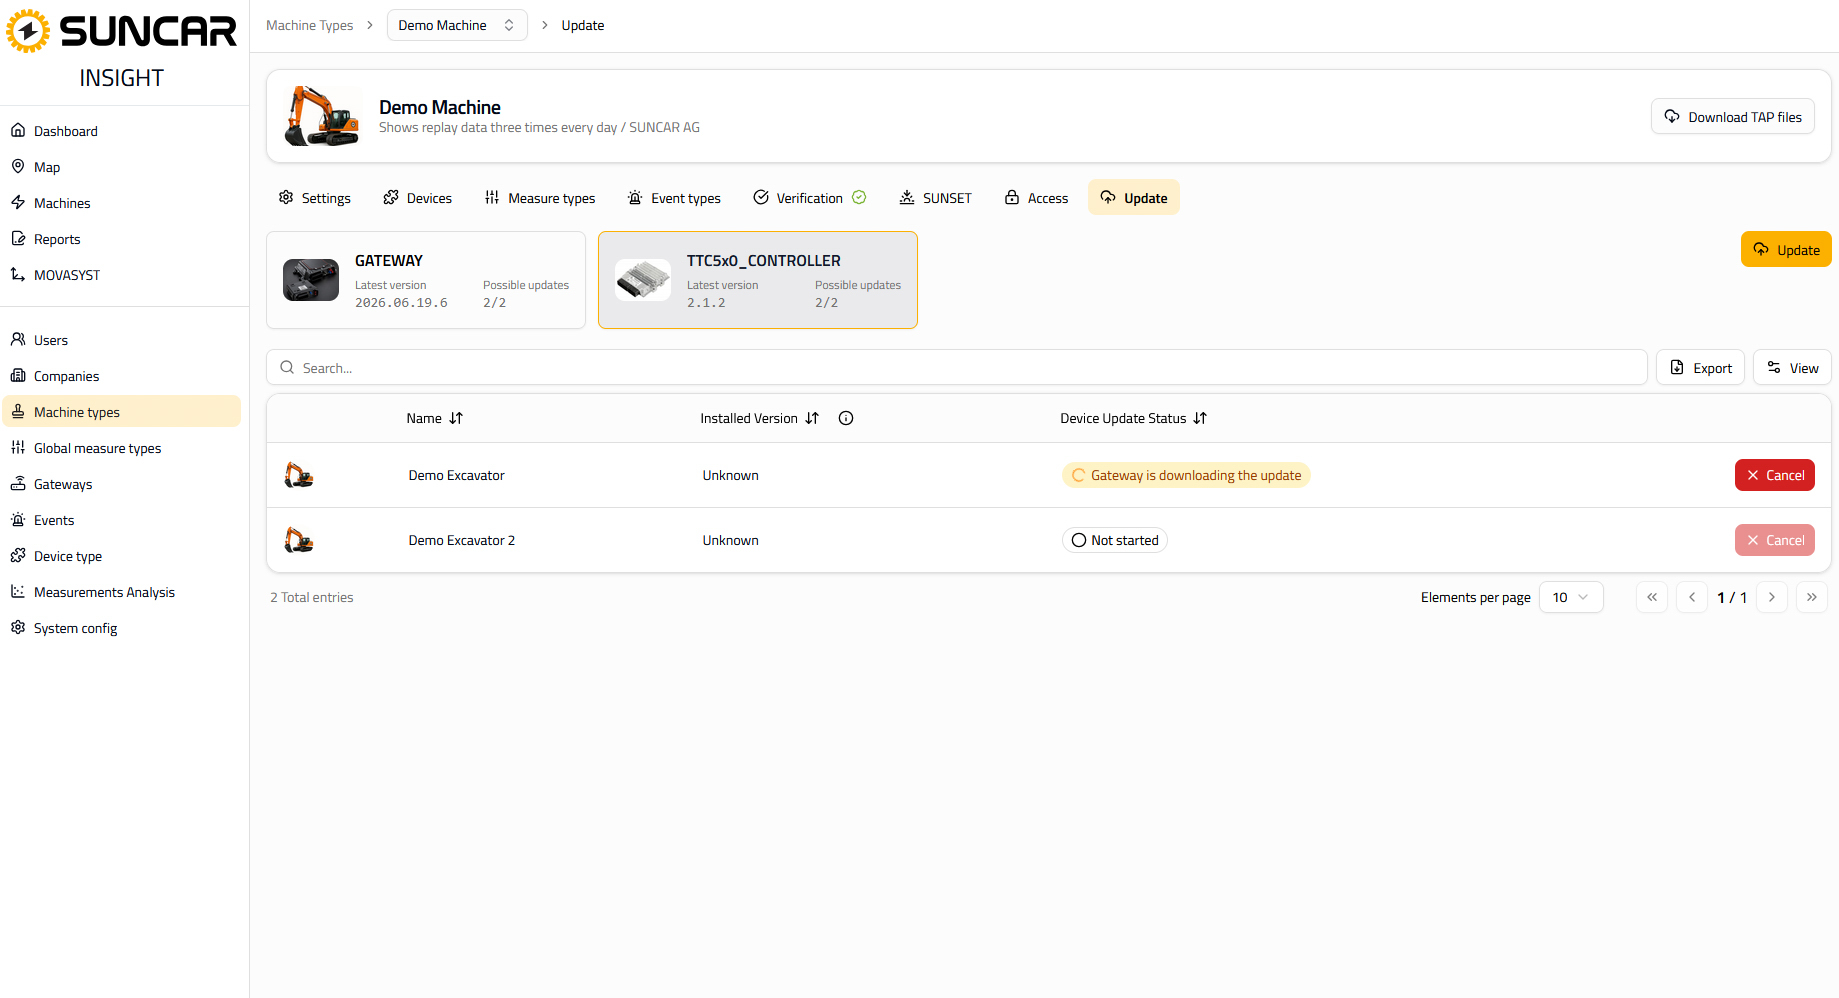Select the TTC5x0_CONTROLLER device card
This screenshot has width=1839, height=998.
pos(758,280)
